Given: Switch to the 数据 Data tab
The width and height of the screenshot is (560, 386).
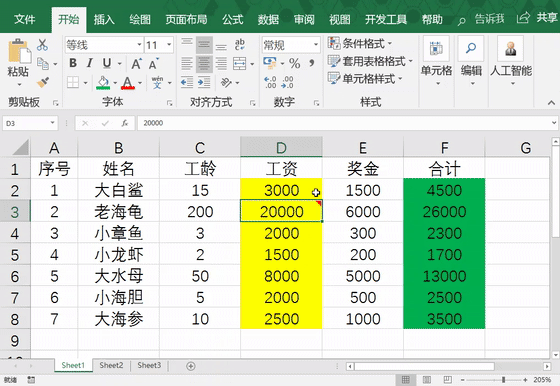Looking at the screenshot, I should pyautogui.click(x=268, y=19).
